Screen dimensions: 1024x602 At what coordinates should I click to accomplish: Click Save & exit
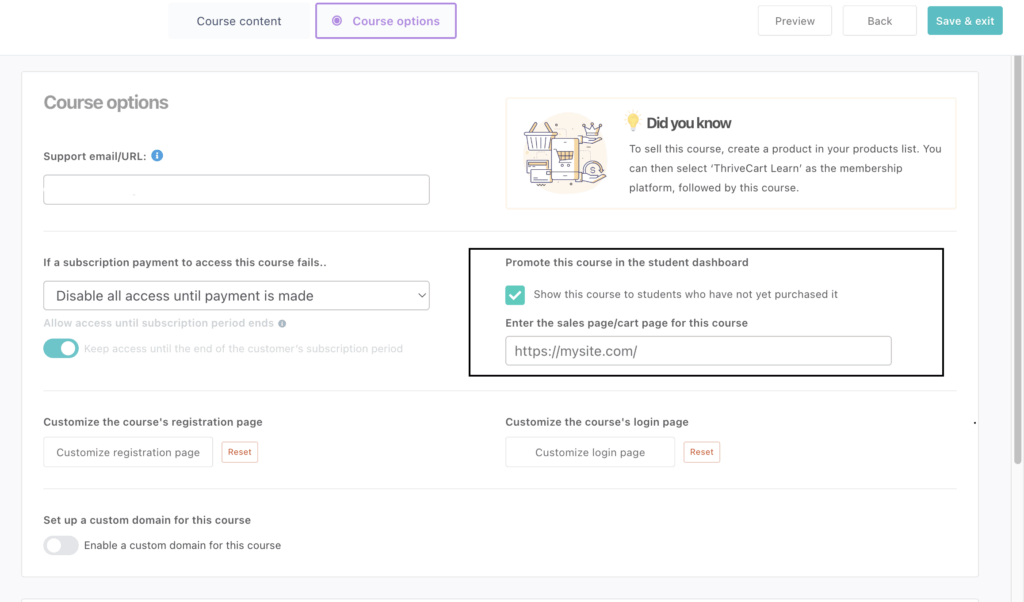(x=964, y=21)
